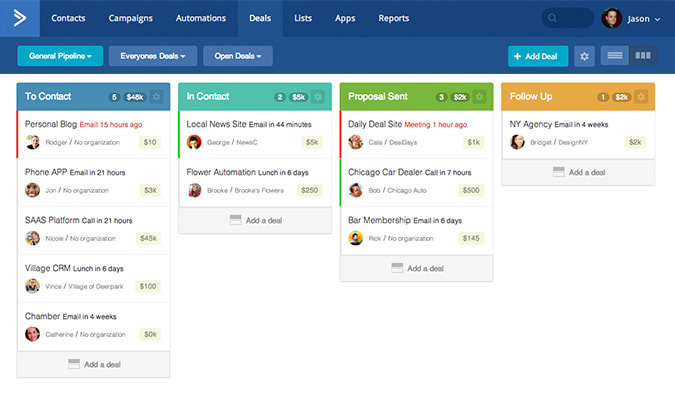This screenshot has width=675, height=397.
Task: Open the search field in header
Action: tap(567, 18)
